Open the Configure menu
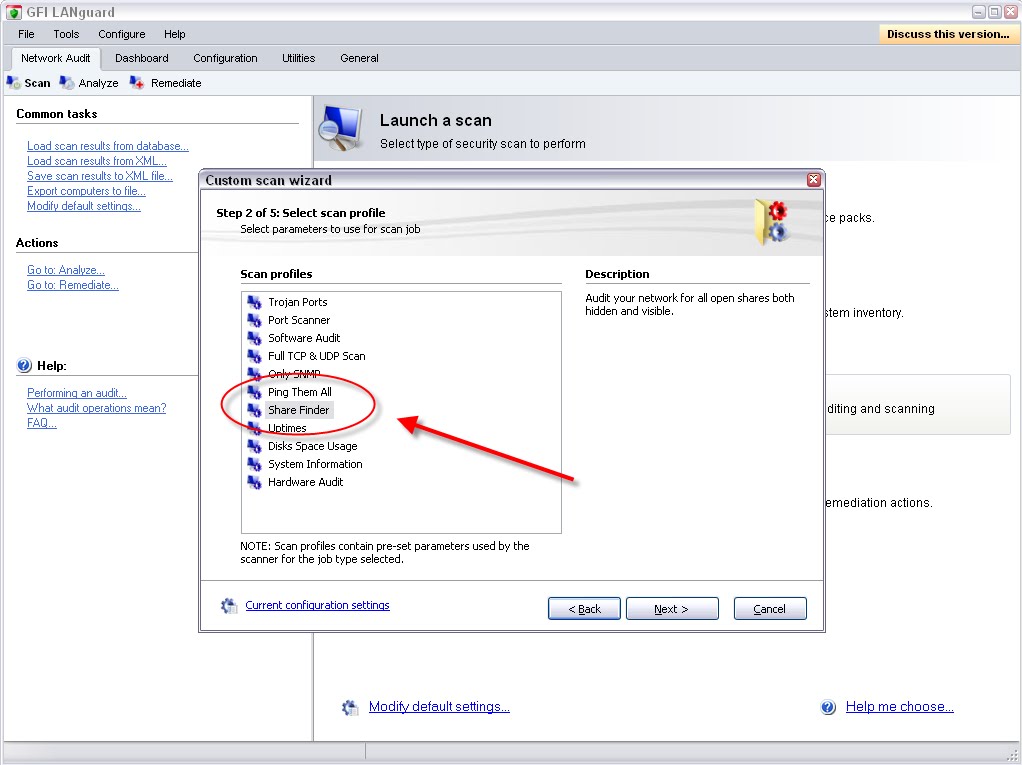Image resolution: width=1022 pixels, height=765 pixels. [121, 34]
